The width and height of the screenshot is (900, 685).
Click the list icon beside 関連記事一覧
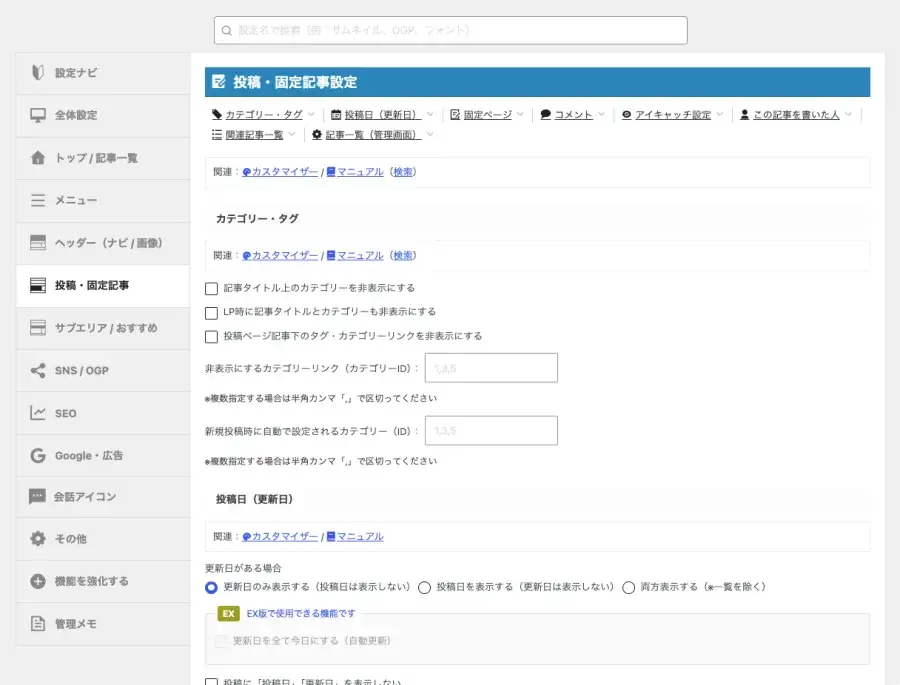(x=217, y=134)
